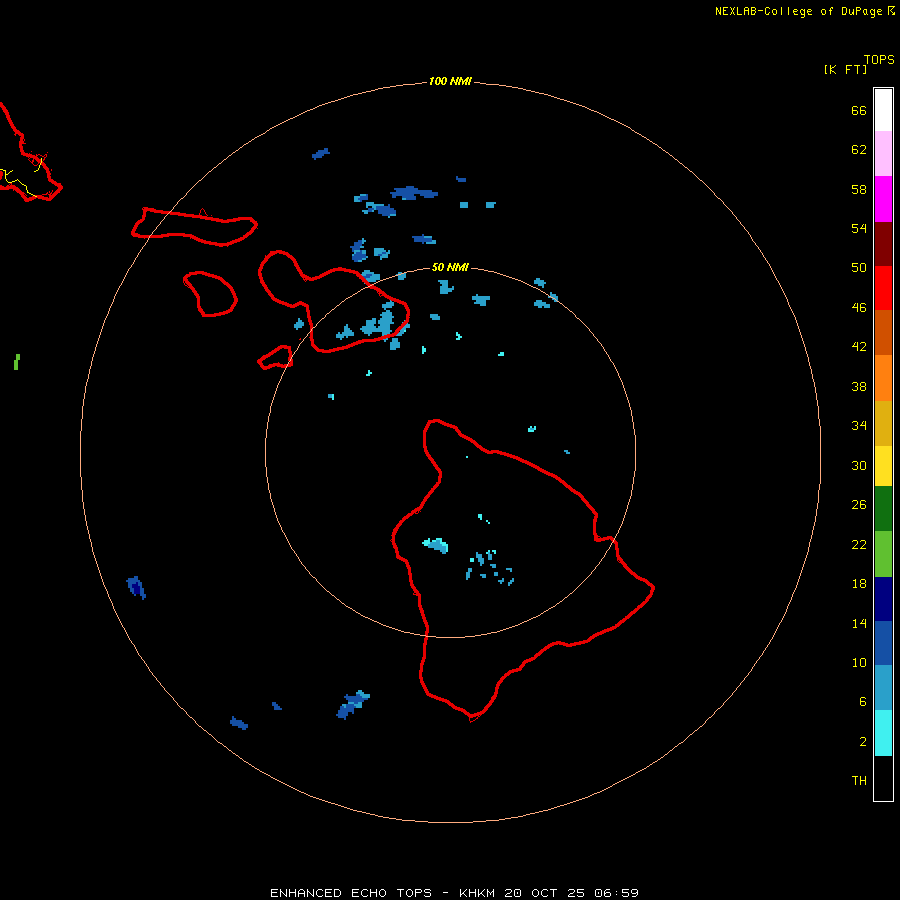Screen dimensions: 900x900
Task: Click the "100 NMI" range ring label
Action: point(450,82)
